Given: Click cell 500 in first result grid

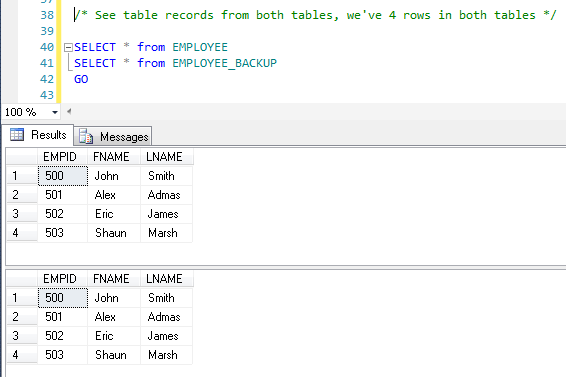Looking at the screenshot, I should coord(63,176).
